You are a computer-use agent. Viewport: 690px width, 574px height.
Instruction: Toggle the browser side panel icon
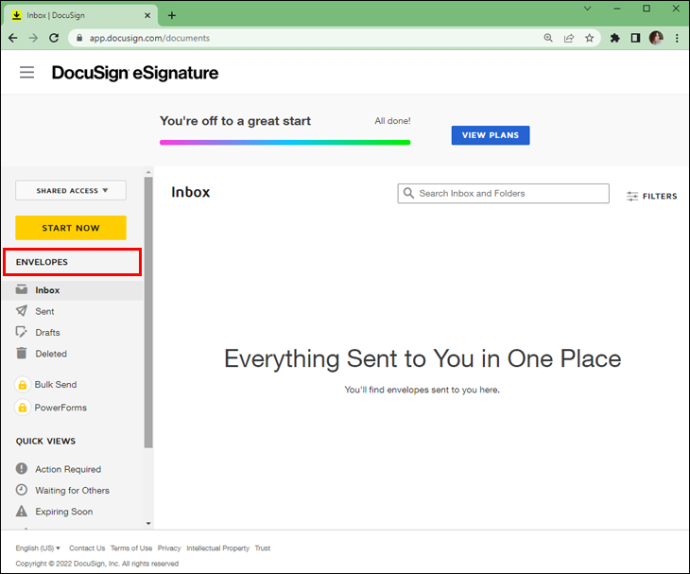pyautogui.click(x=635, y=38)
